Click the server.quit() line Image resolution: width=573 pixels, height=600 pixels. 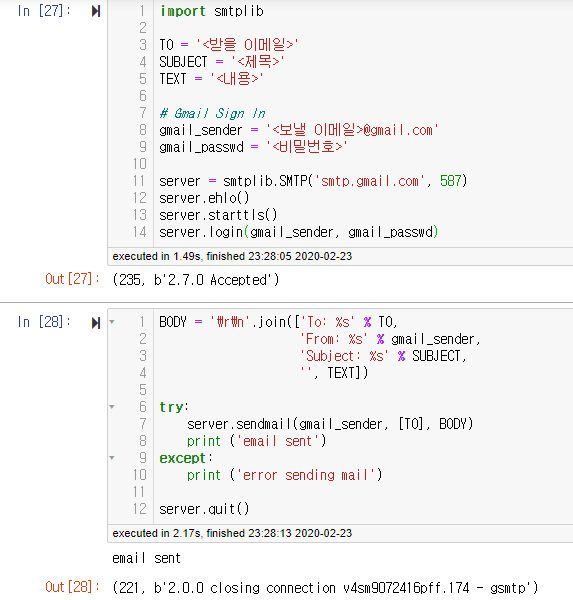(x=204, y=509)
